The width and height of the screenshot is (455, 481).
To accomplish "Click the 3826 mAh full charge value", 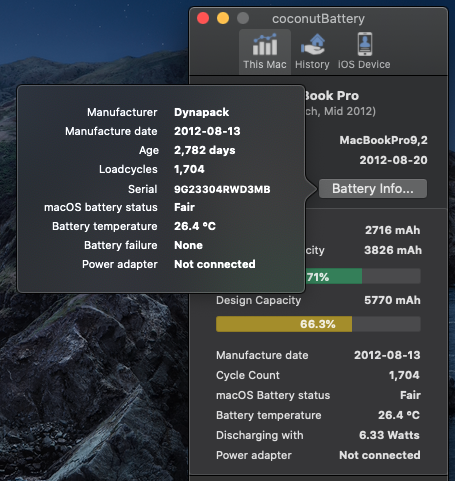I will [x=393, y=250].
